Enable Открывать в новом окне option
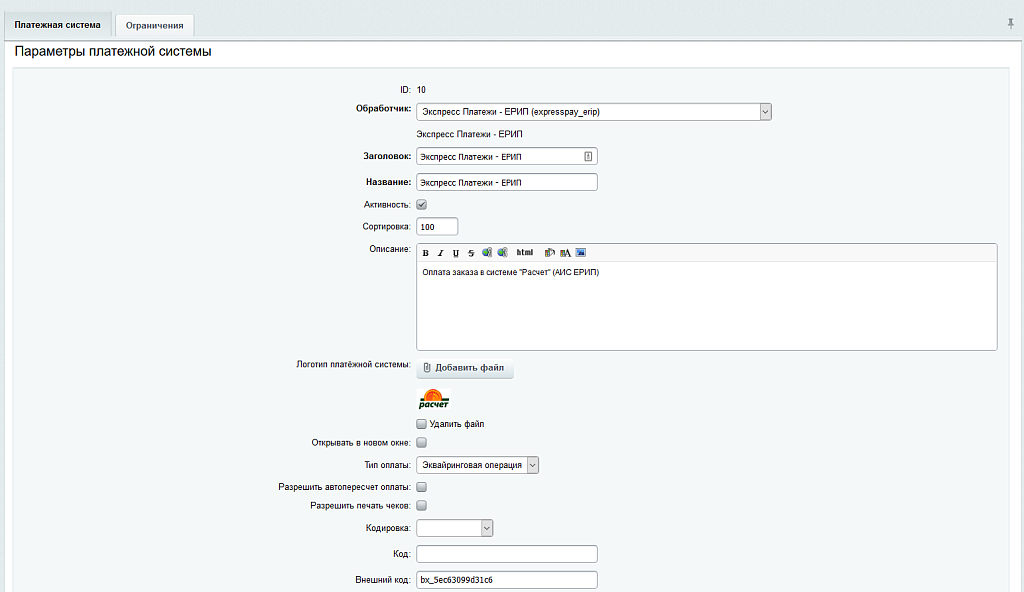Viewport: 1024px width, 592px height. pyautogui.click(x=421, y=442)
